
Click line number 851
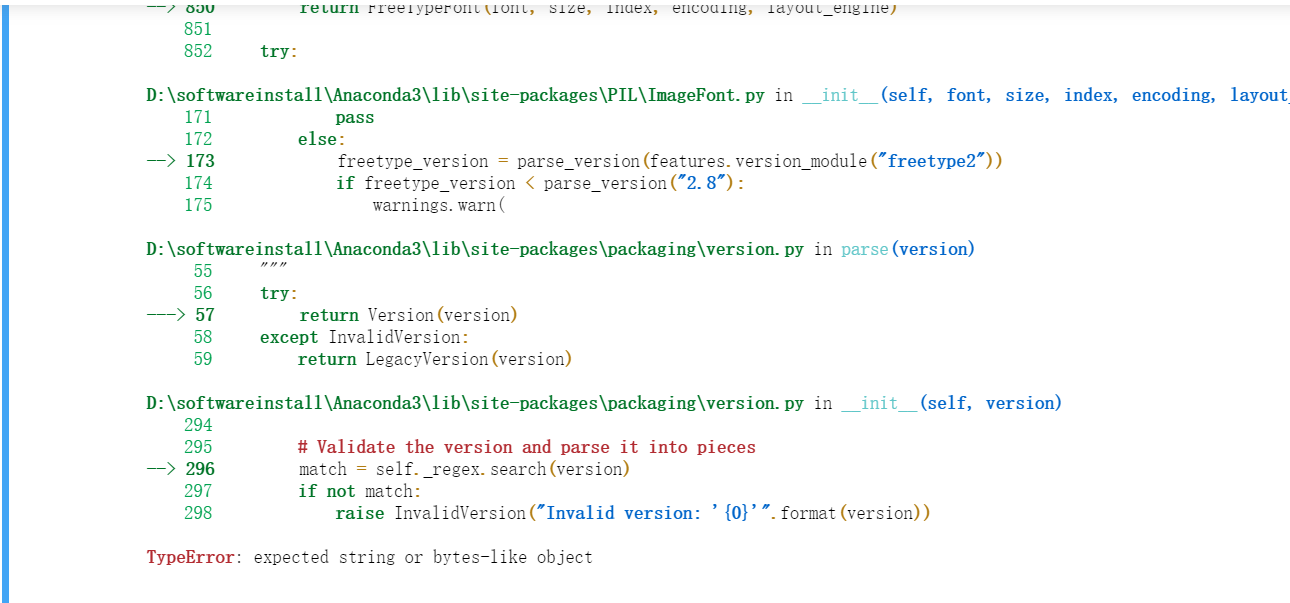pyautogui.click(x=198, y=29)
